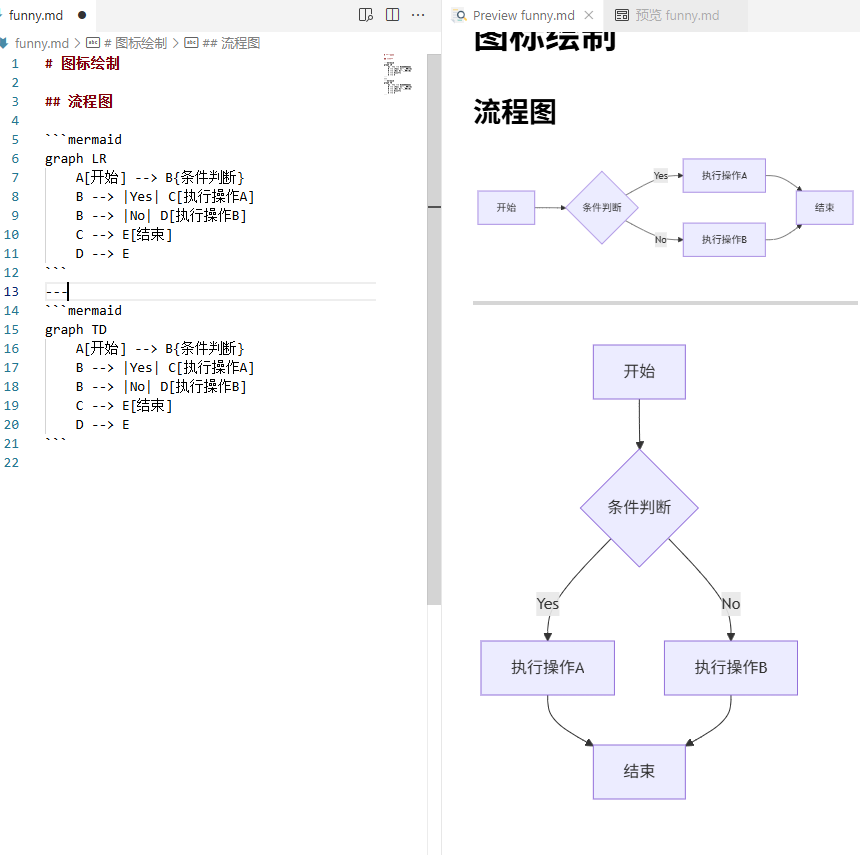Click the editor minimap
Viewport: 860px width, 855px height.
point(398,75)
